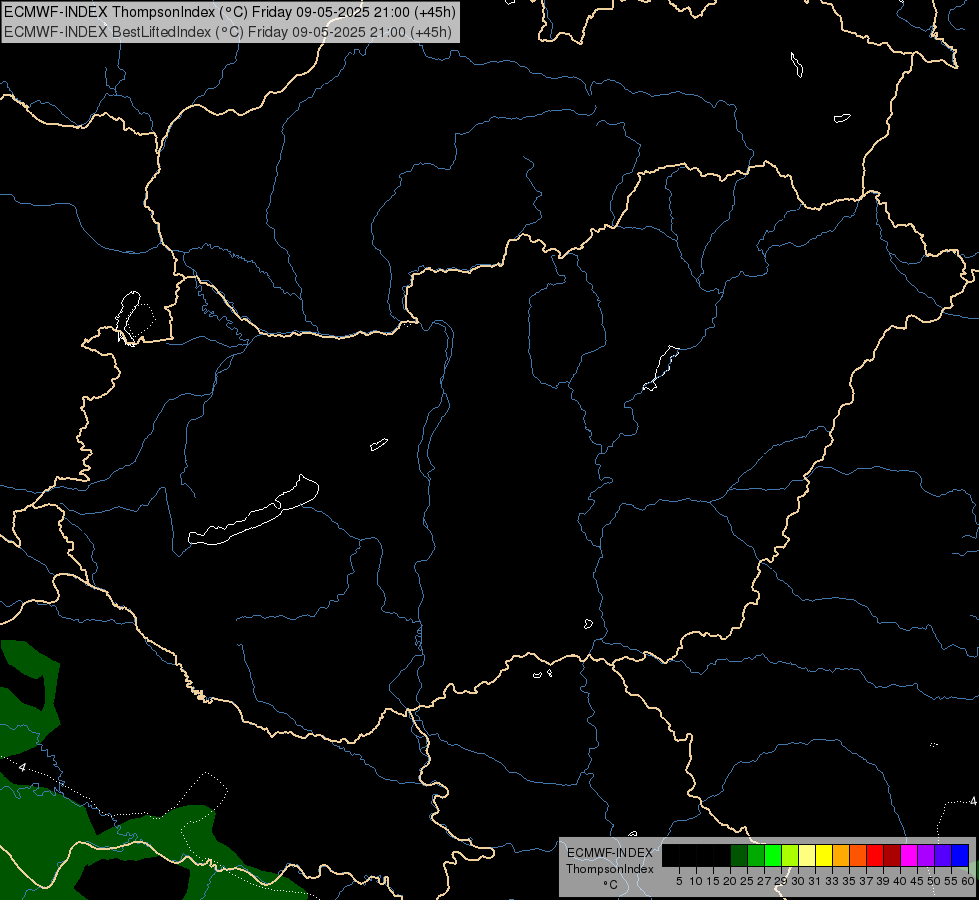Image resolution: width=979 pixels, height=900 pixels.
Task: Click the legend tick value 29
Action: [780, 881]
